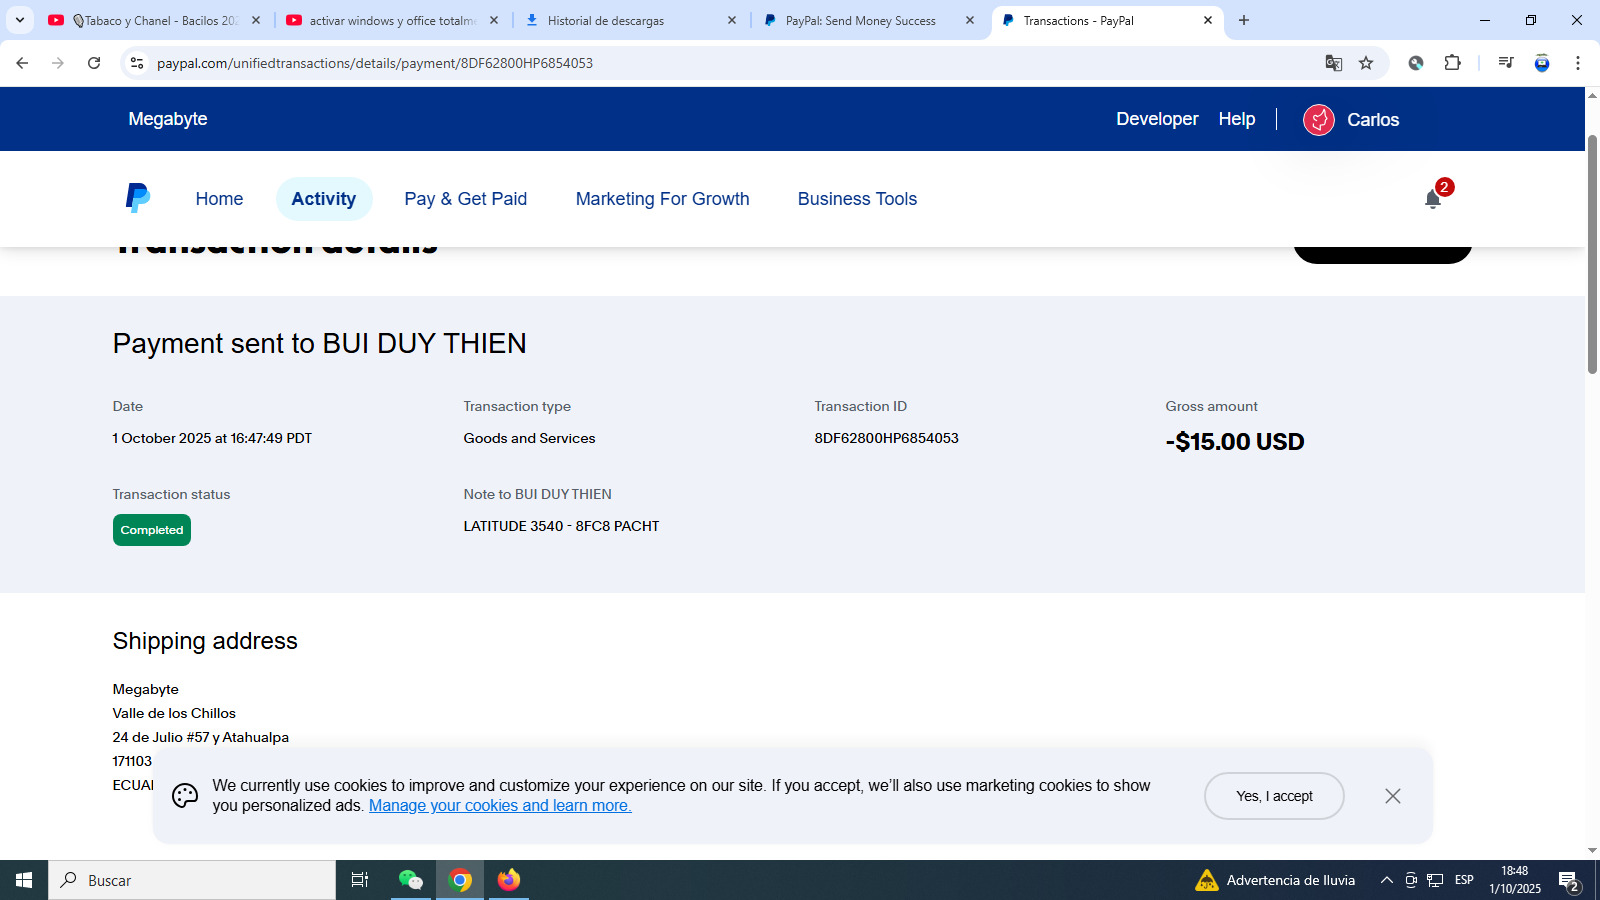Reload the page
The image size is (1600, 900).
point(94,63)
